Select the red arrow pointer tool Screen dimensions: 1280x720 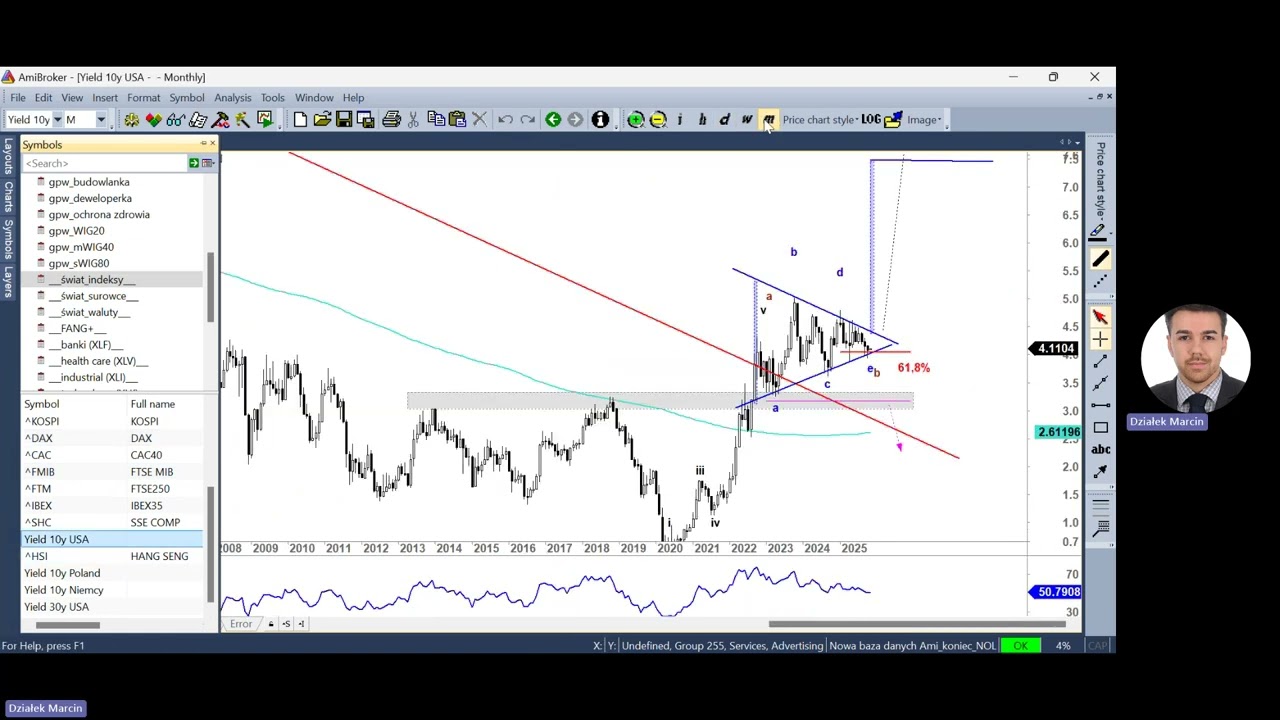(1100, 318)
